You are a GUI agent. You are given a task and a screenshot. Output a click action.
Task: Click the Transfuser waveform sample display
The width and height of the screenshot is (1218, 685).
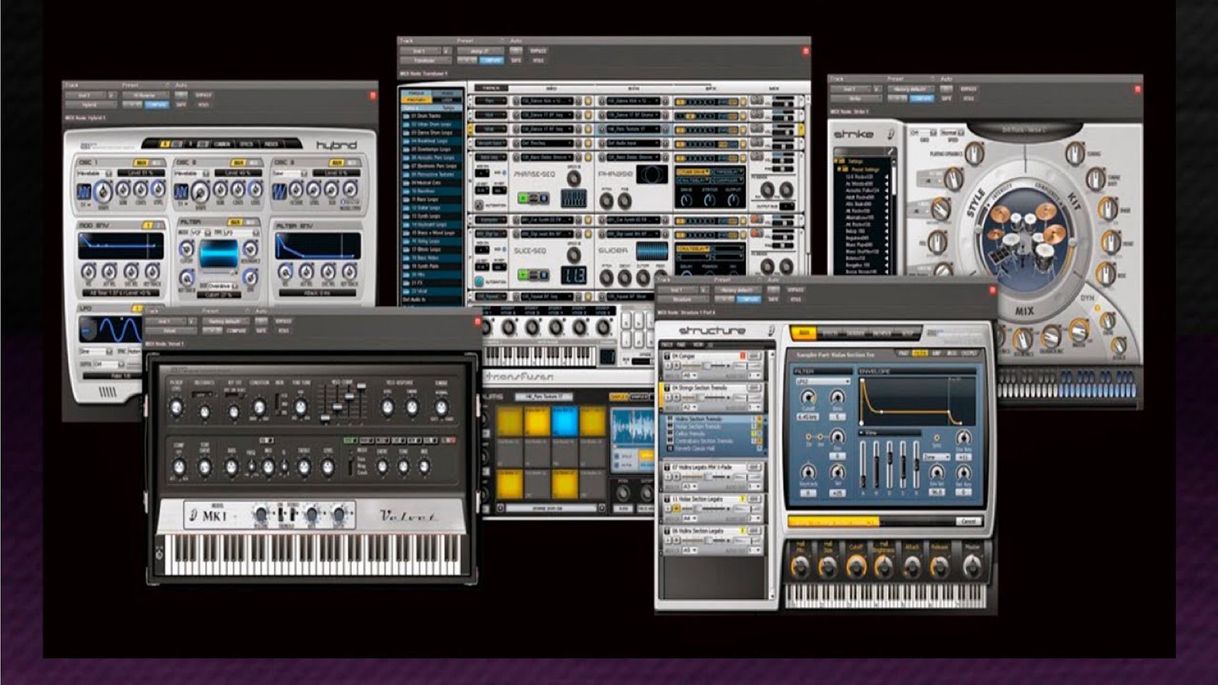pos(632,425)
